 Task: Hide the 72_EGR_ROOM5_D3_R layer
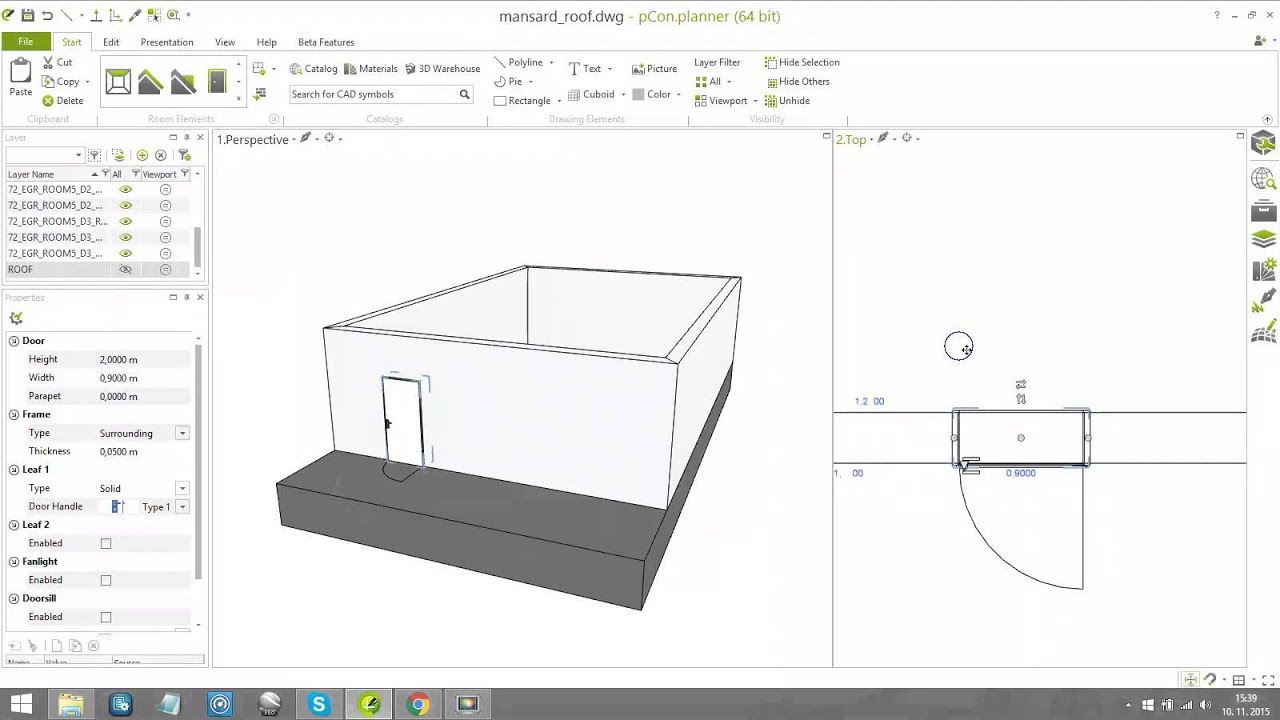click(x=125, y=221)
